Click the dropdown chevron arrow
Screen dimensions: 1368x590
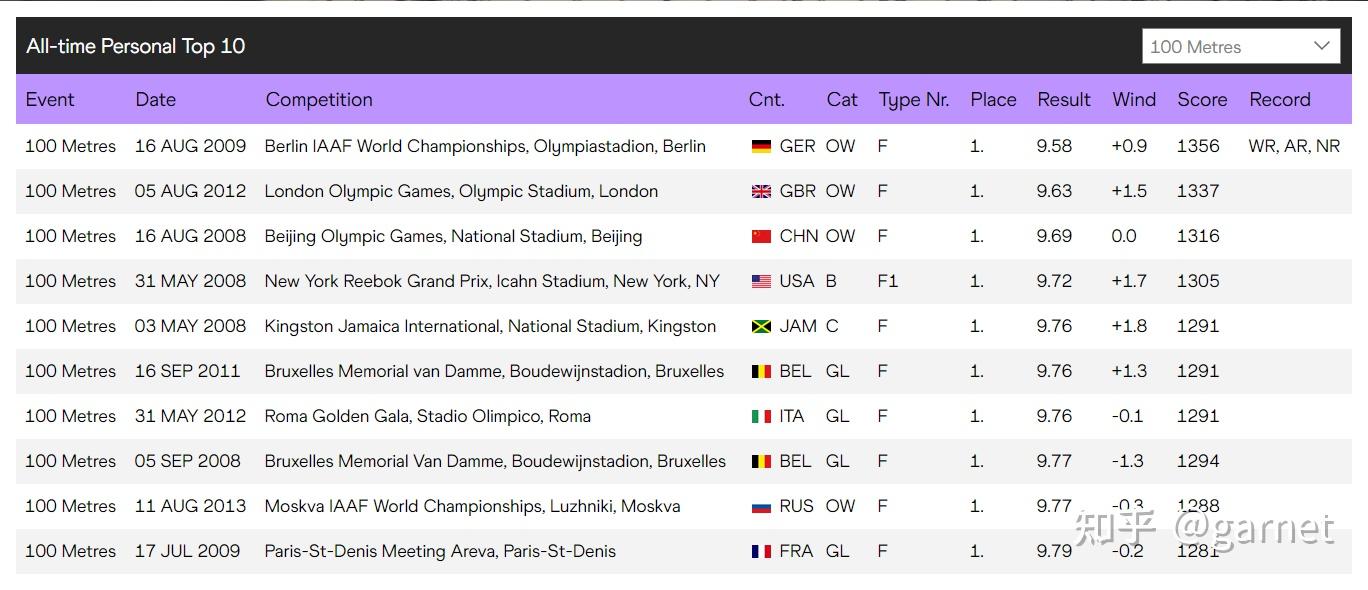point(1321,46)
